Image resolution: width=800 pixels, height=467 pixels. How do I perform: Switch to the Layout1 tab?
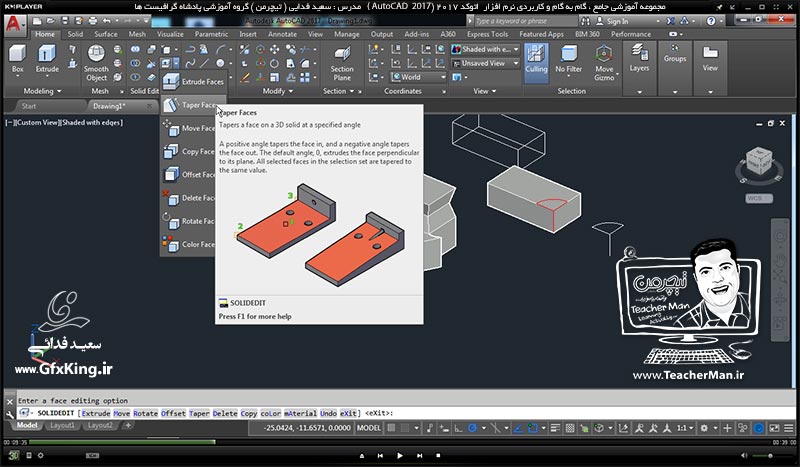coord(62,425)
